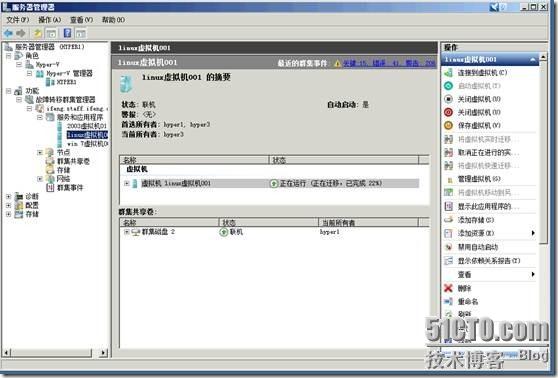Click 禁用自动启动 action

click(478, 247)
